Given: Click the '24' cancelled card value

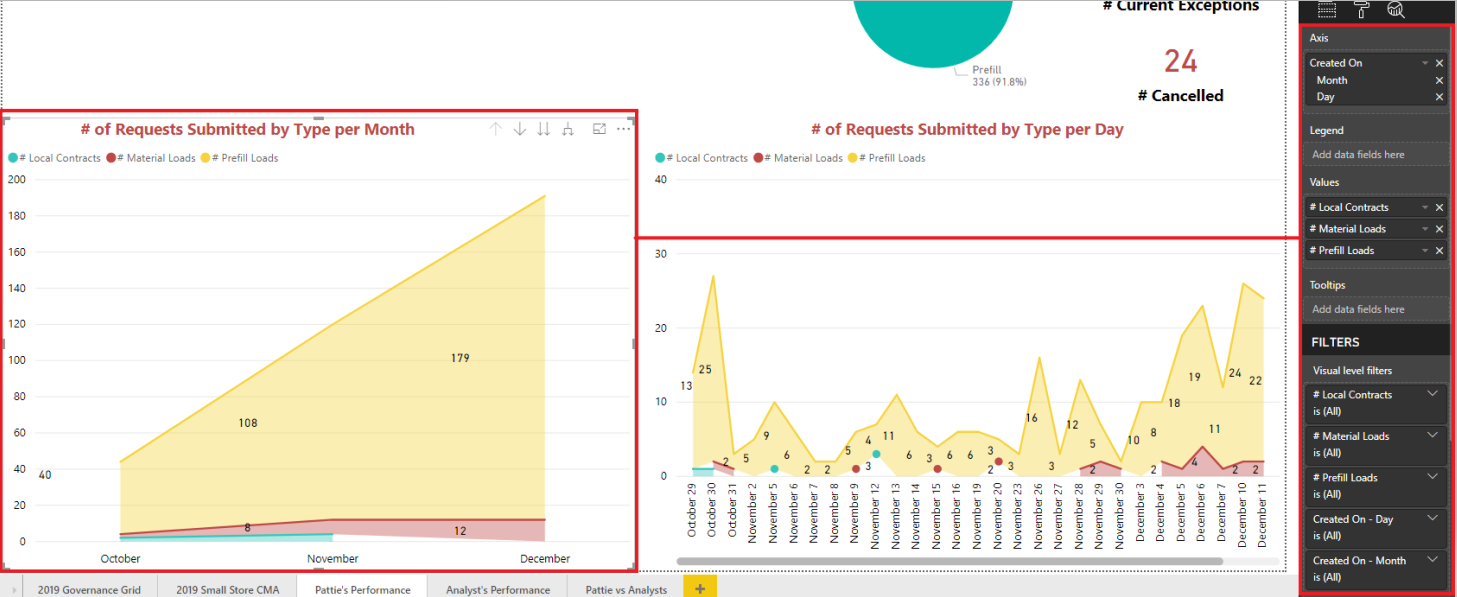Looking at the screenshot, I should (1180, 62).
